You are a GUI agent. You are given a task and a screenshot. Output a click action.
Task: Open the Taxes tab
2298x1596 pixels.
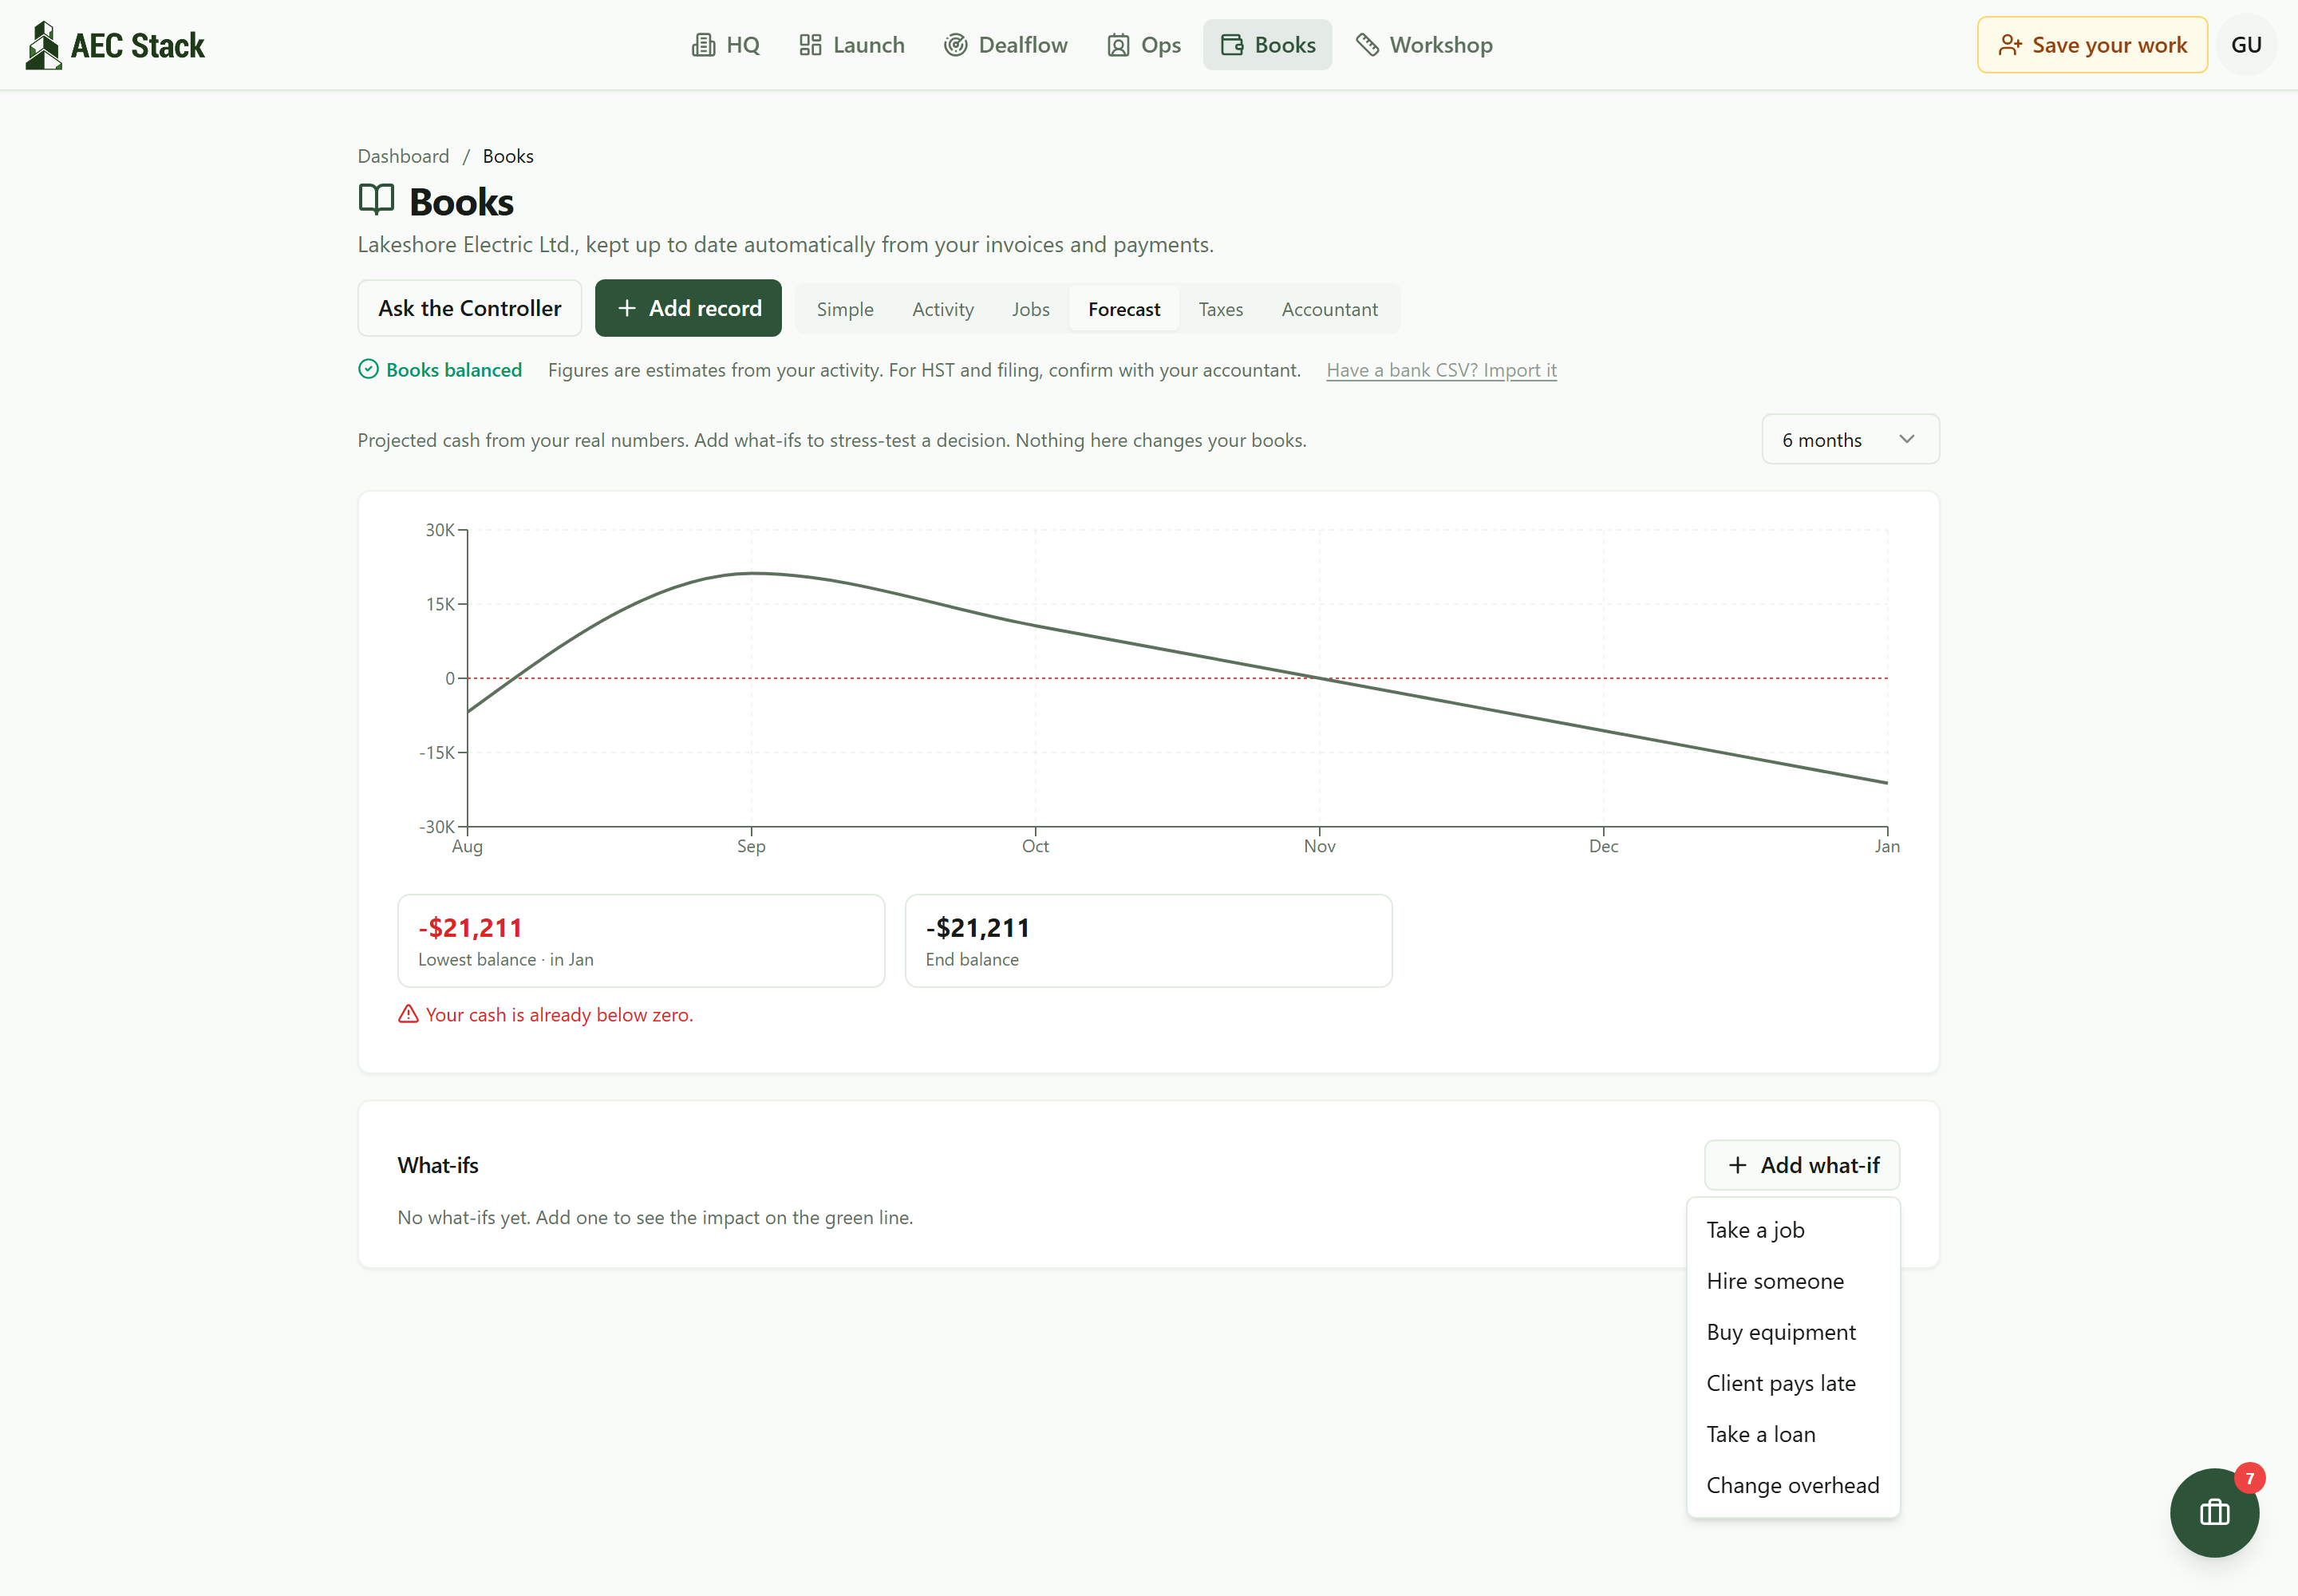tap(1221, 309)
